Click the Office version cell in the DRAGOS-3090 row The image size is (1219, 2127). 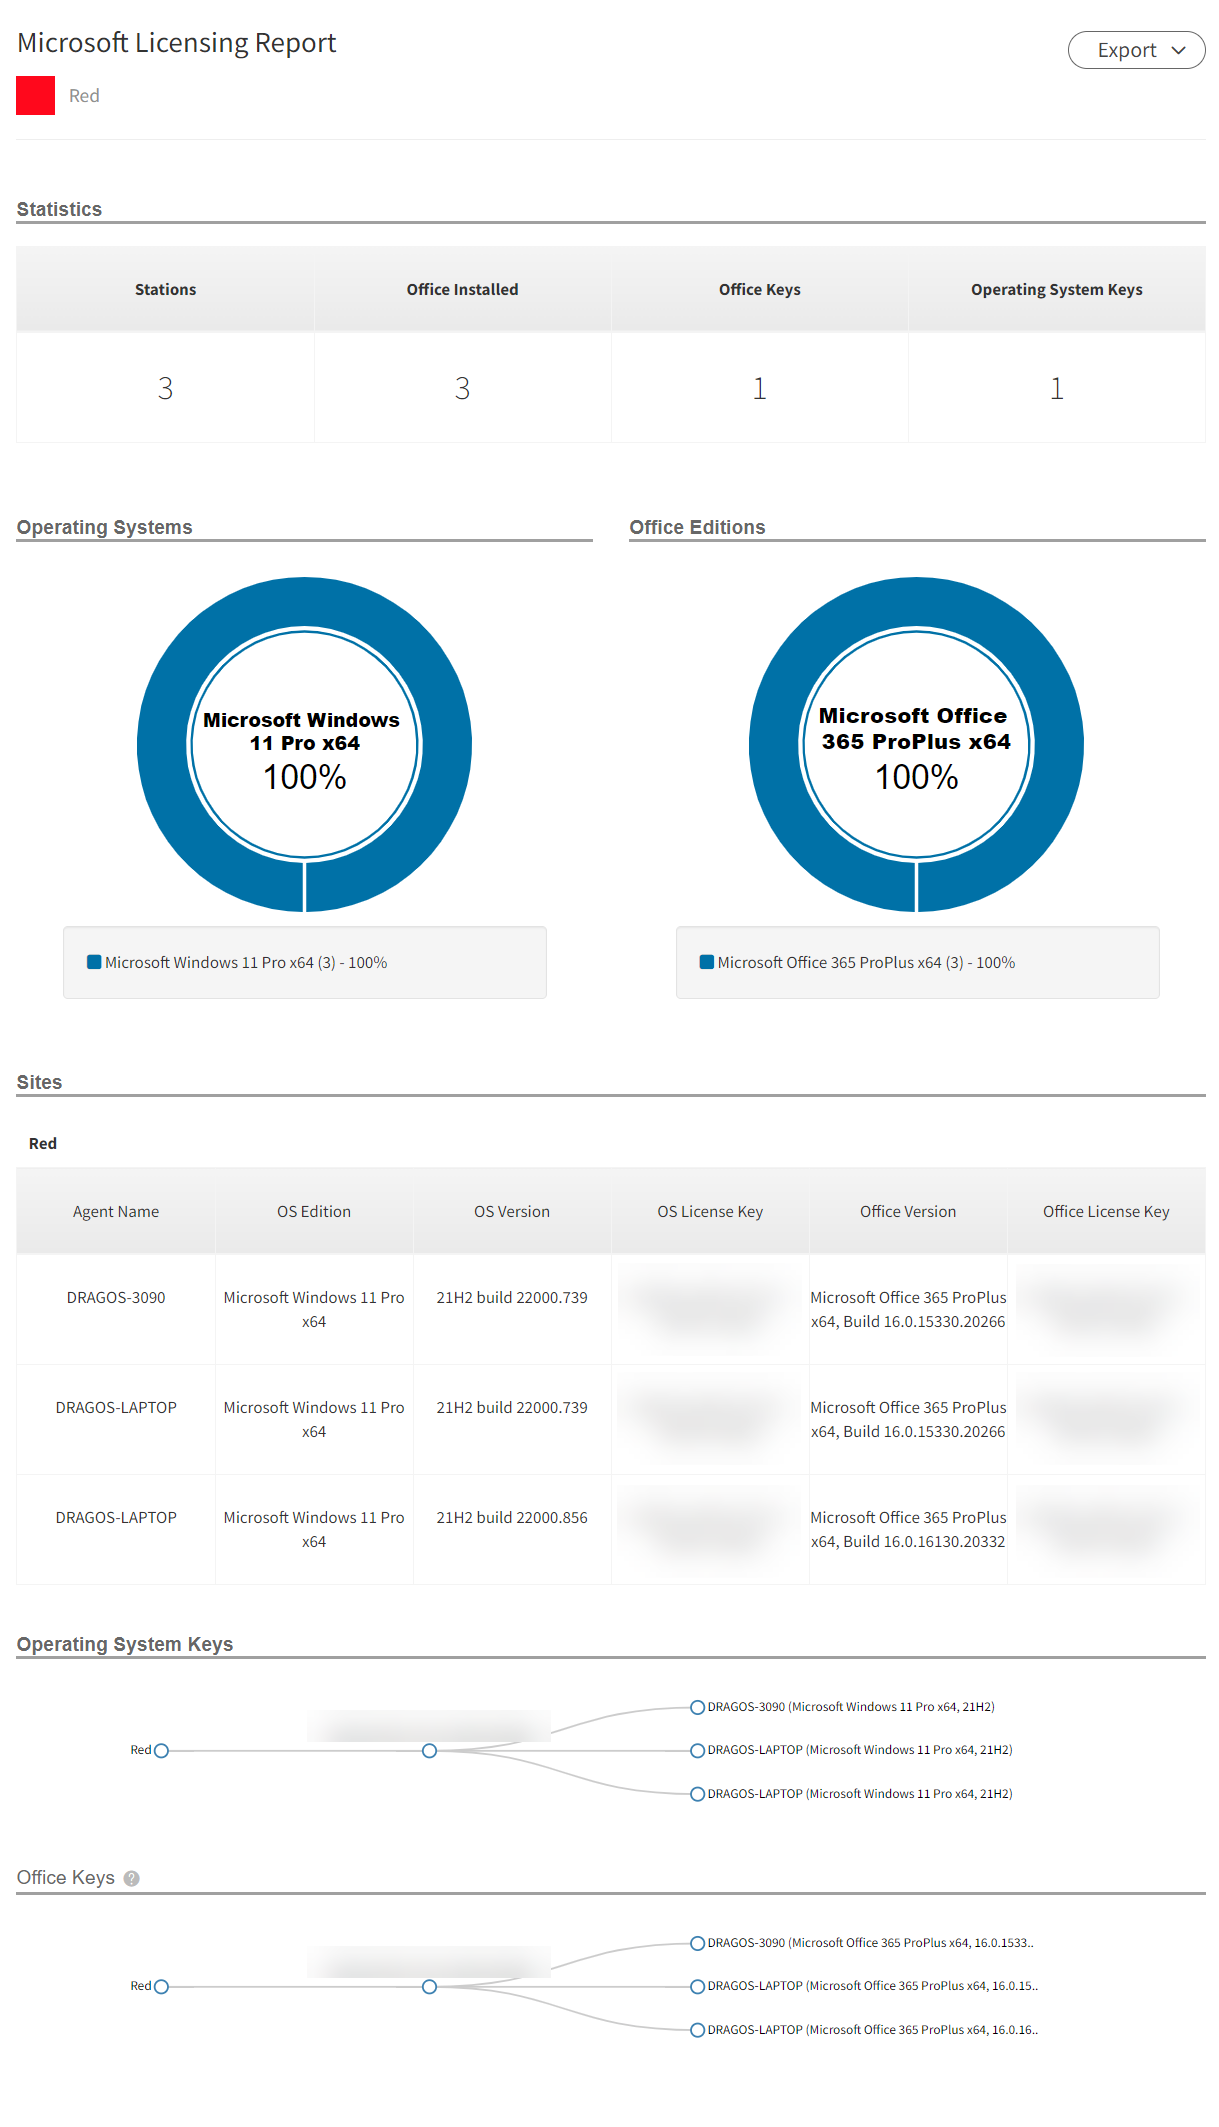908,1309
